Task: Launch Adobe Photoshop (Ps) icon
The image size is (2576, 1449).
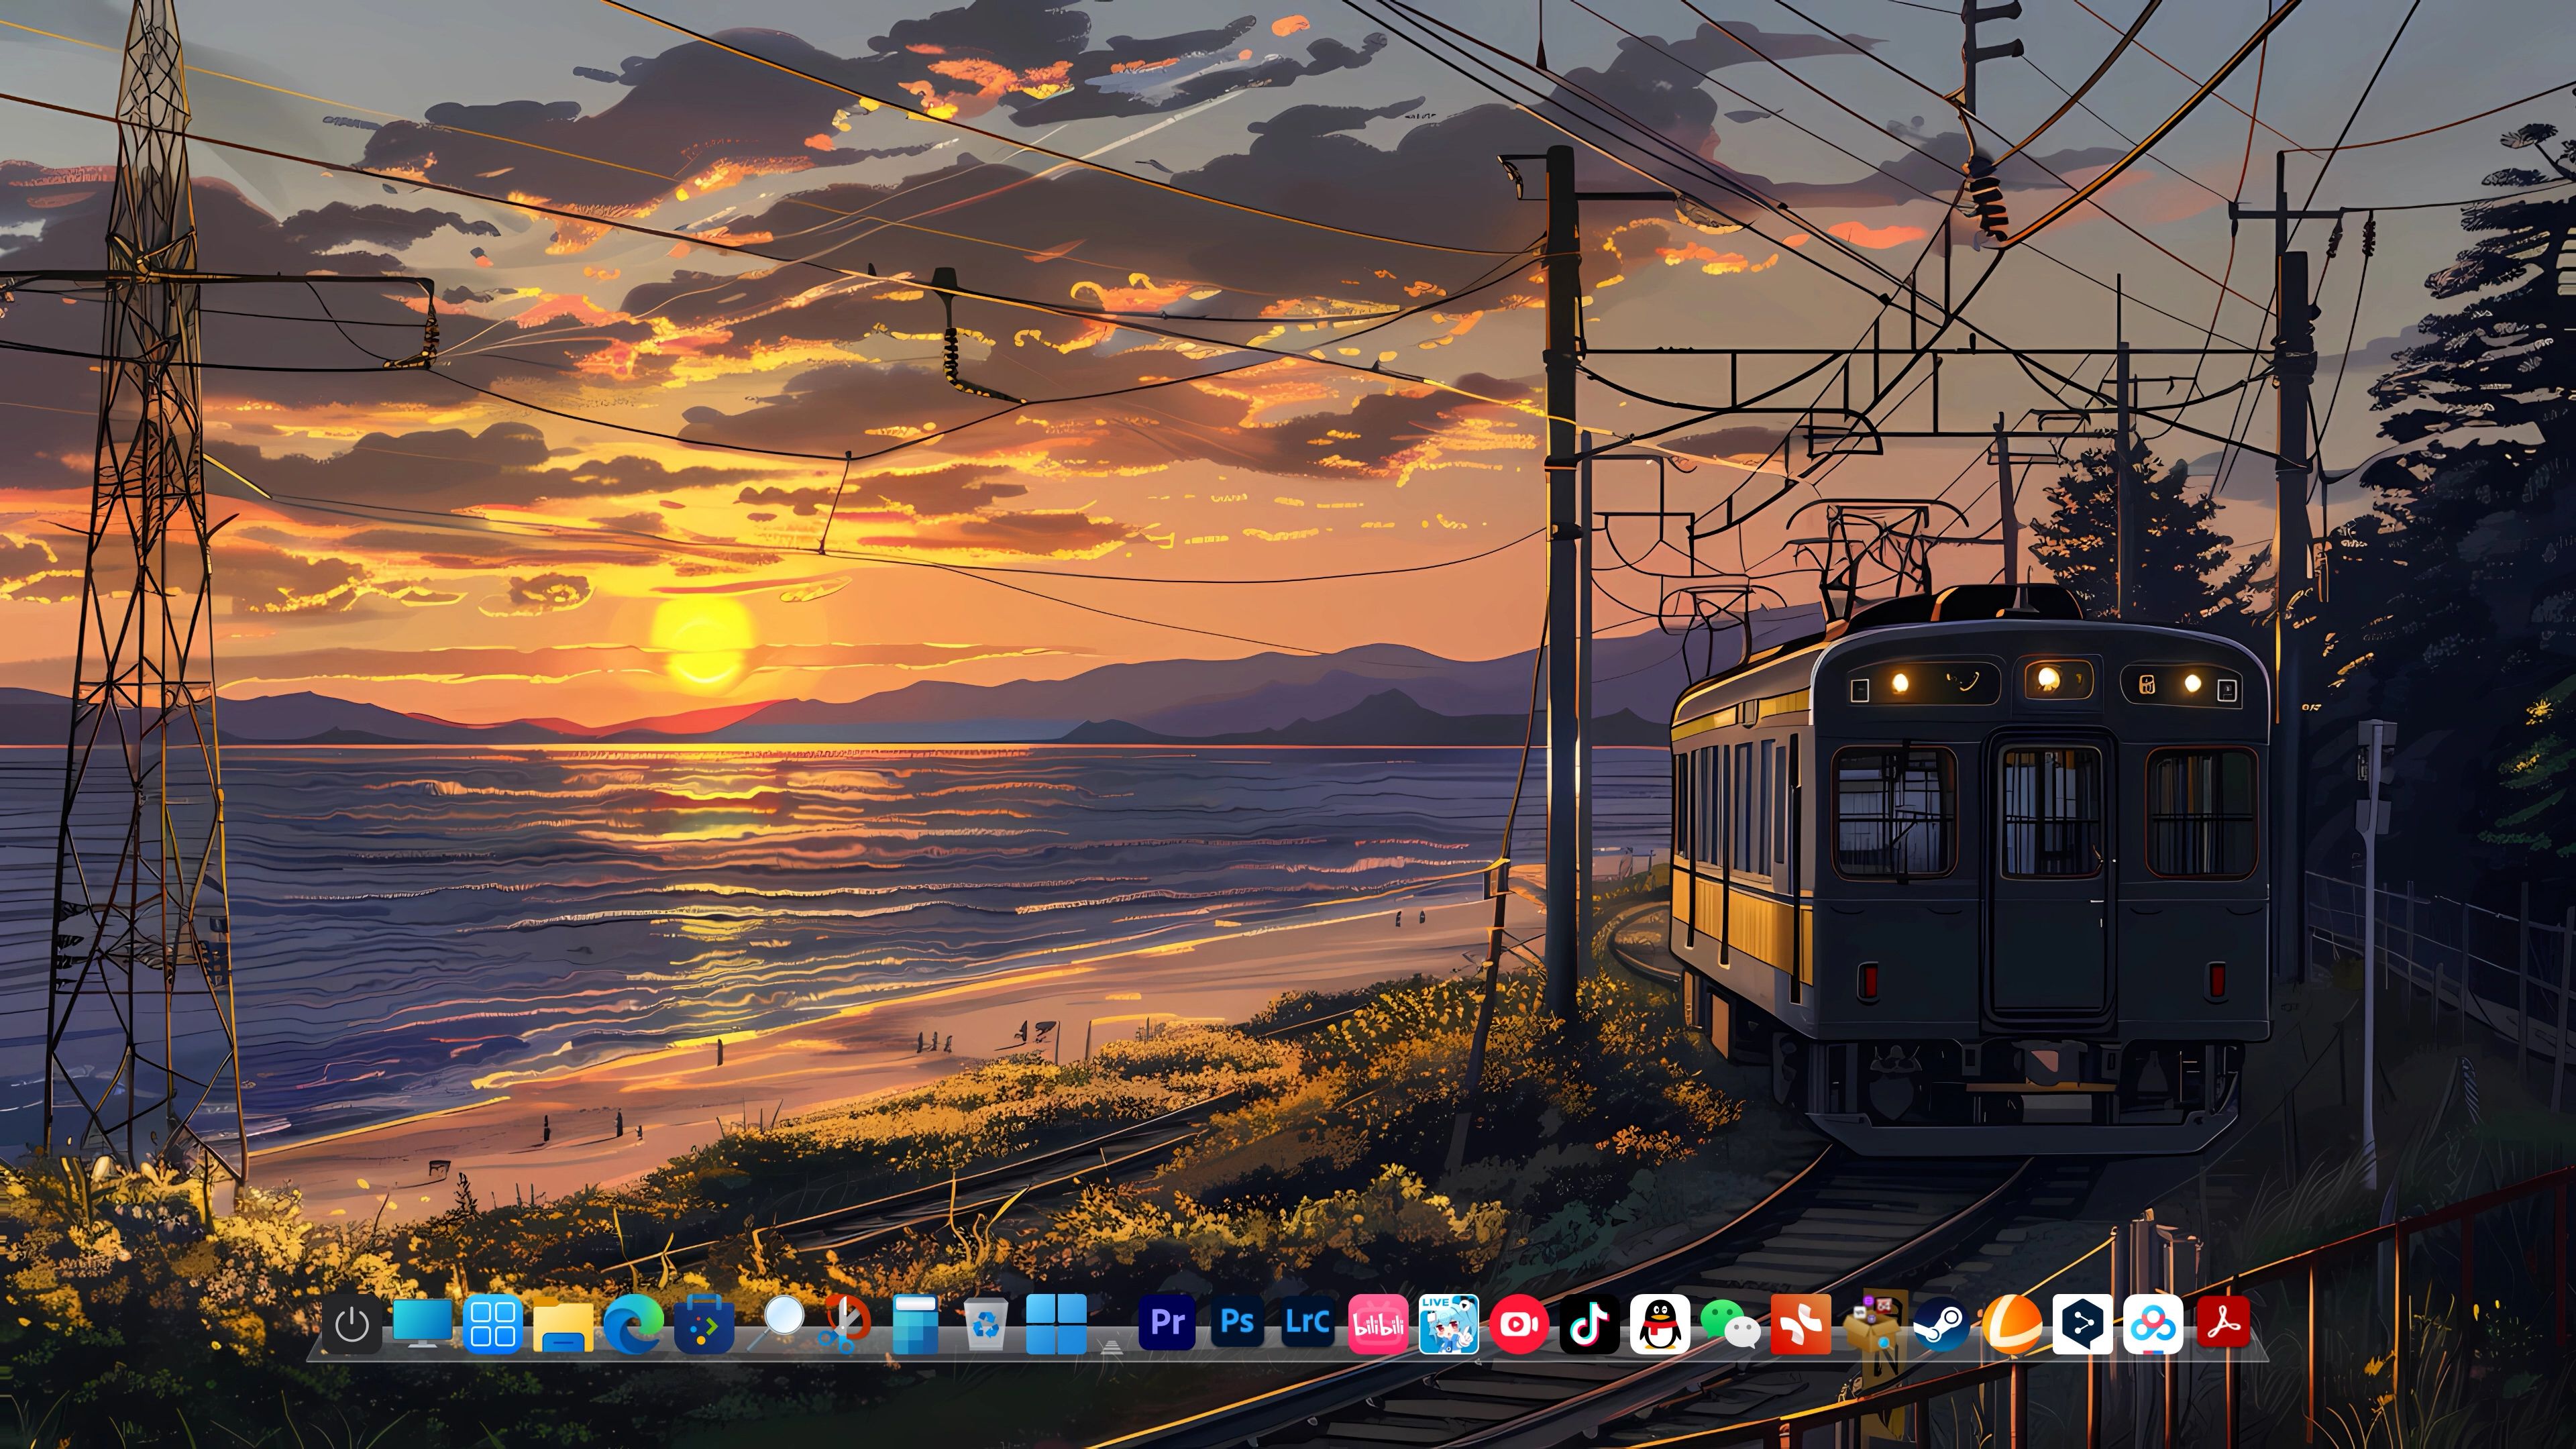Action: (1237, 1323)
